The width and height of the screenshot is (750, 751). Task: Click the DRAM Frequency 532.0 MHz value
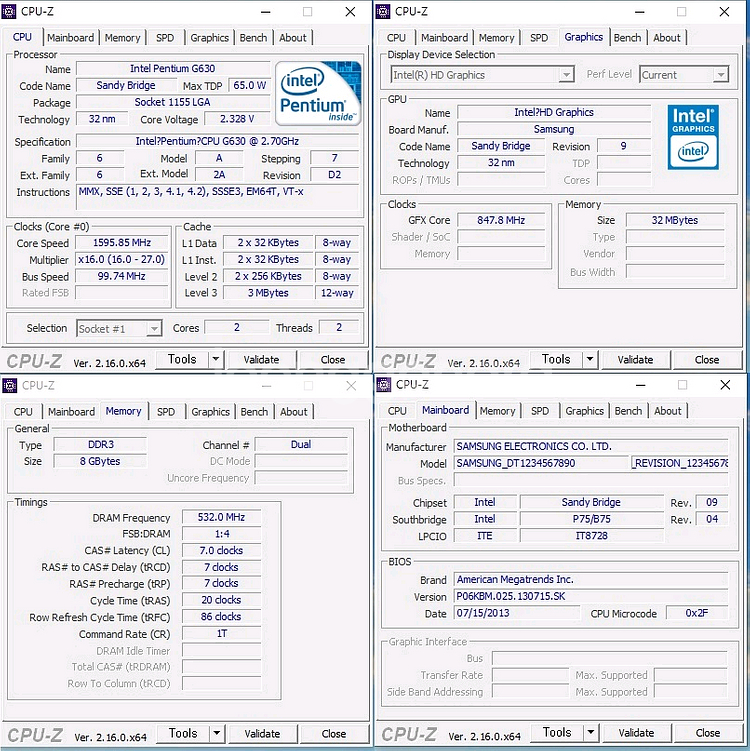click(221, 518)
